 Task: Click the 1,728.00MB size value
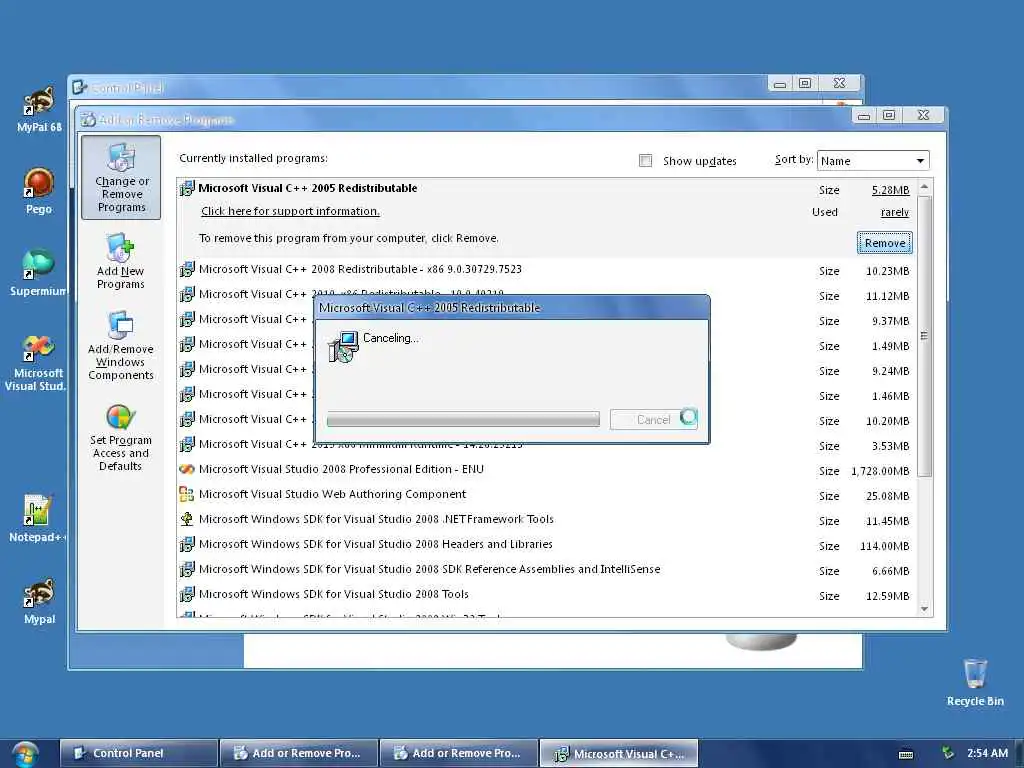click(x=880, y=471)
